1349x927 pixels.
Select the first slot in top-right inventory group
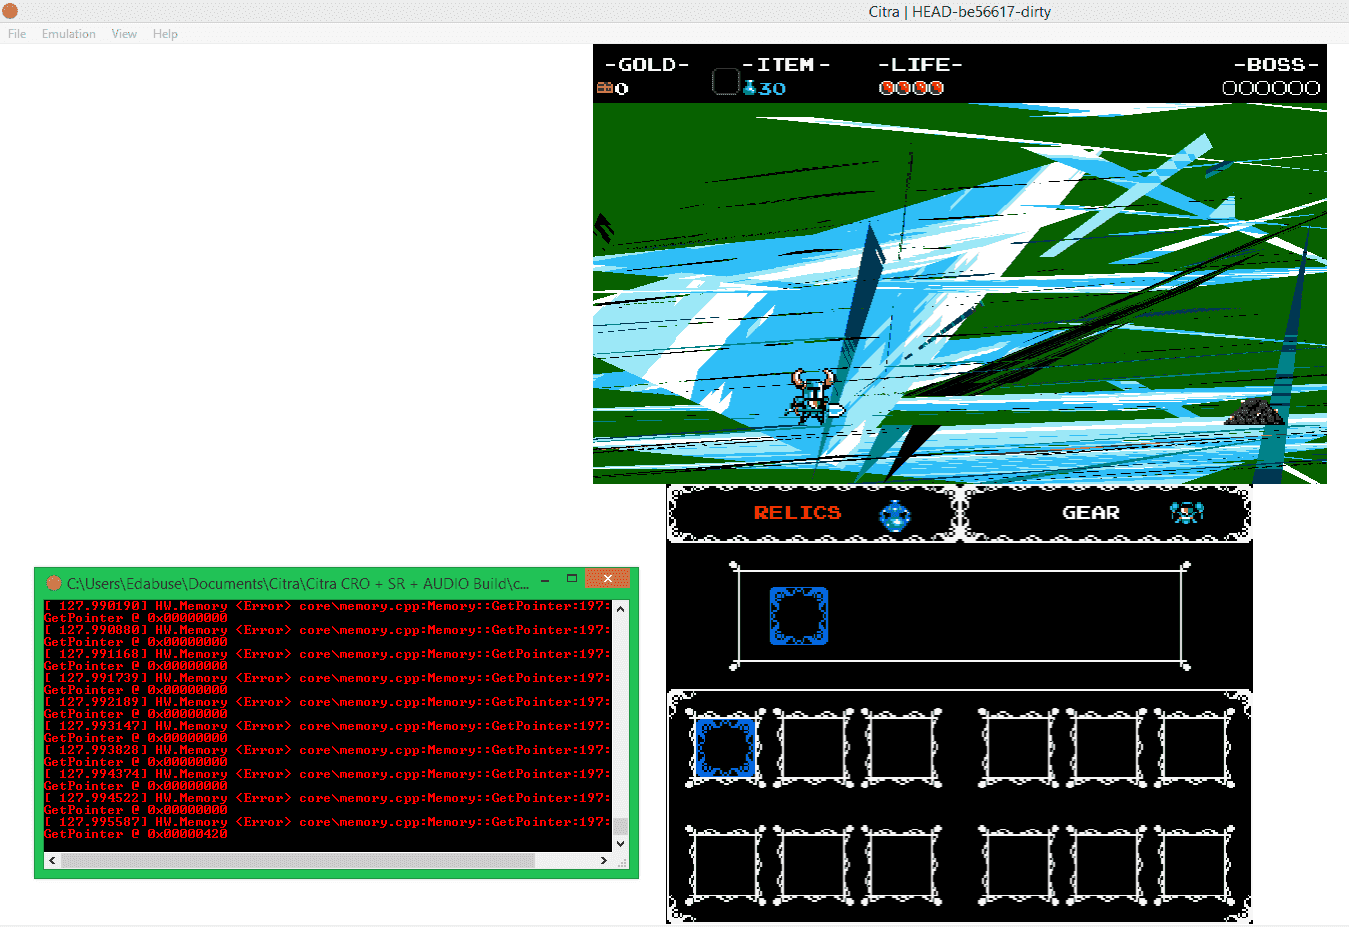(x=1018, y=747)
